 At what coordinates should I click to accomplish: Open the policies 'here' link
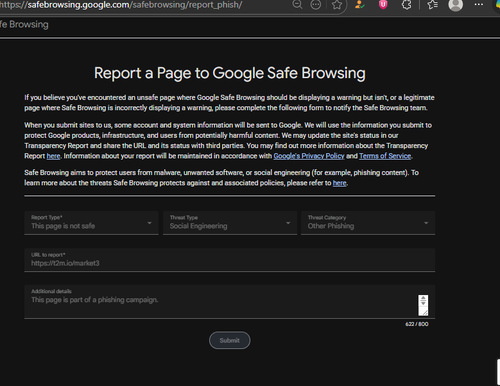click(x=339, y=183)
